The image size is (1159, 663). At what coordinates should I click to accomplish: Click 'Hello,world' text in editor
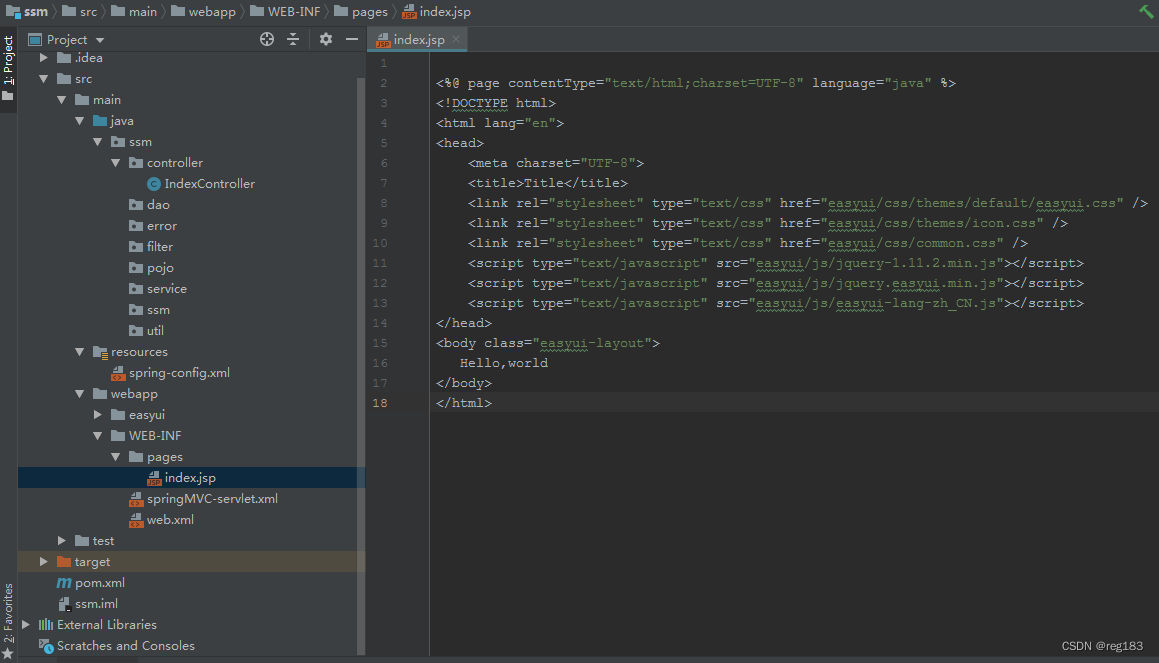point(504,363)
